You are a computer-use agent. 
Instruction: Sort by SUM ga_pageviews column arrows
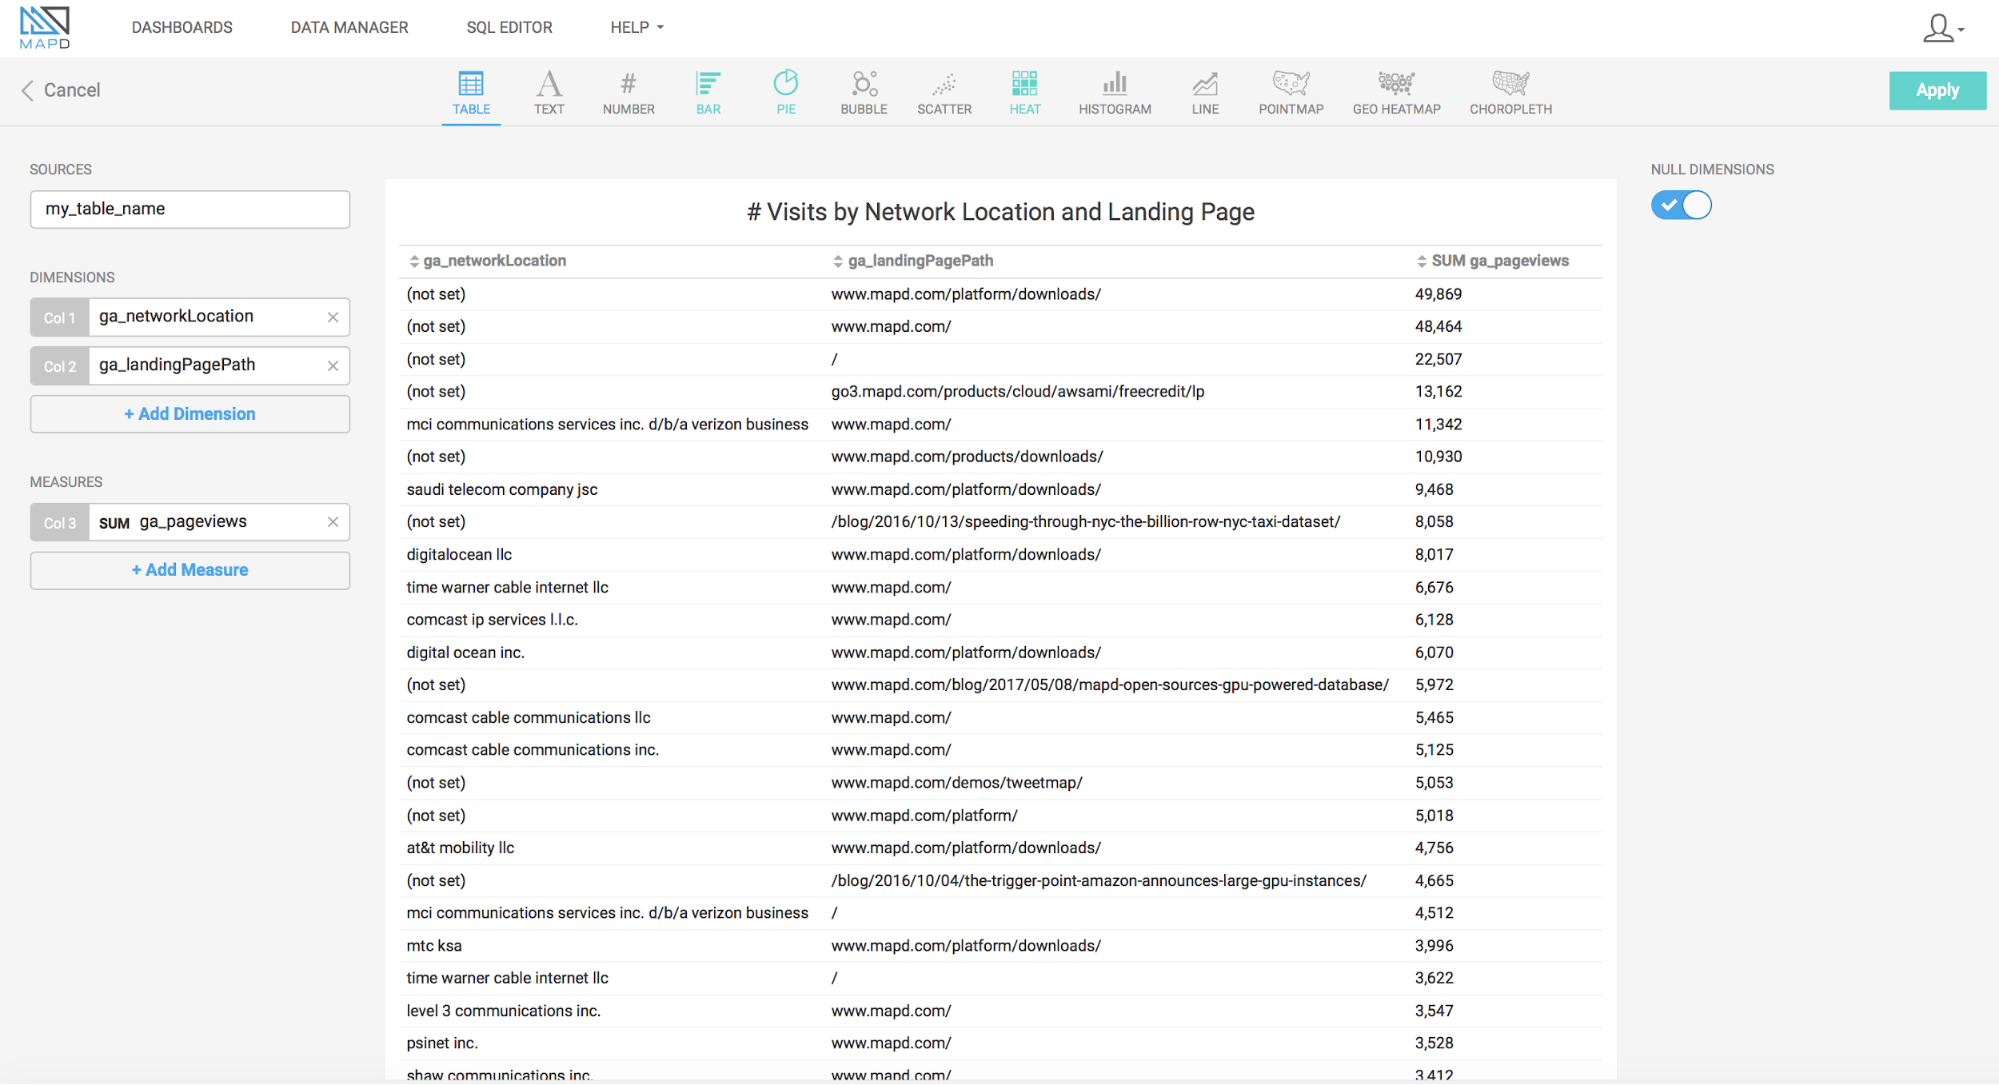pos(1421,261)
